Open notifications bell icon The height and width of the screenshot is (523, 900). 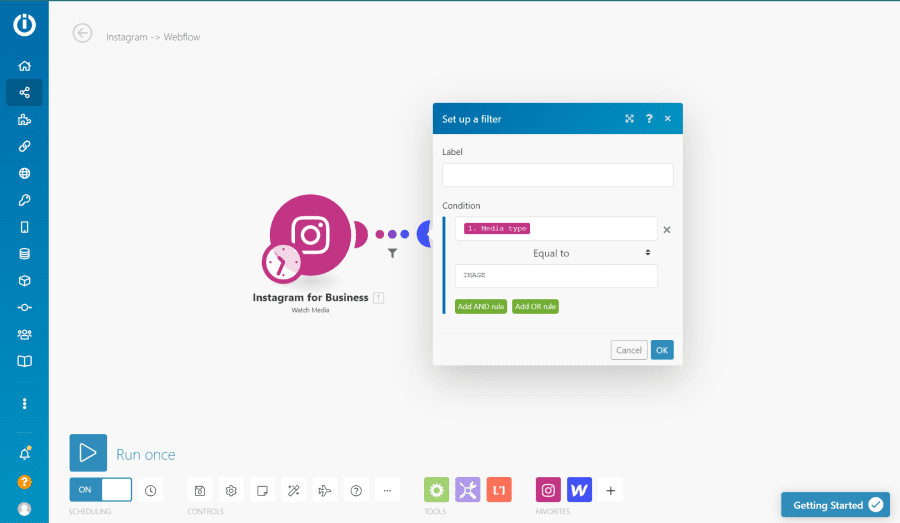point(24,454)
